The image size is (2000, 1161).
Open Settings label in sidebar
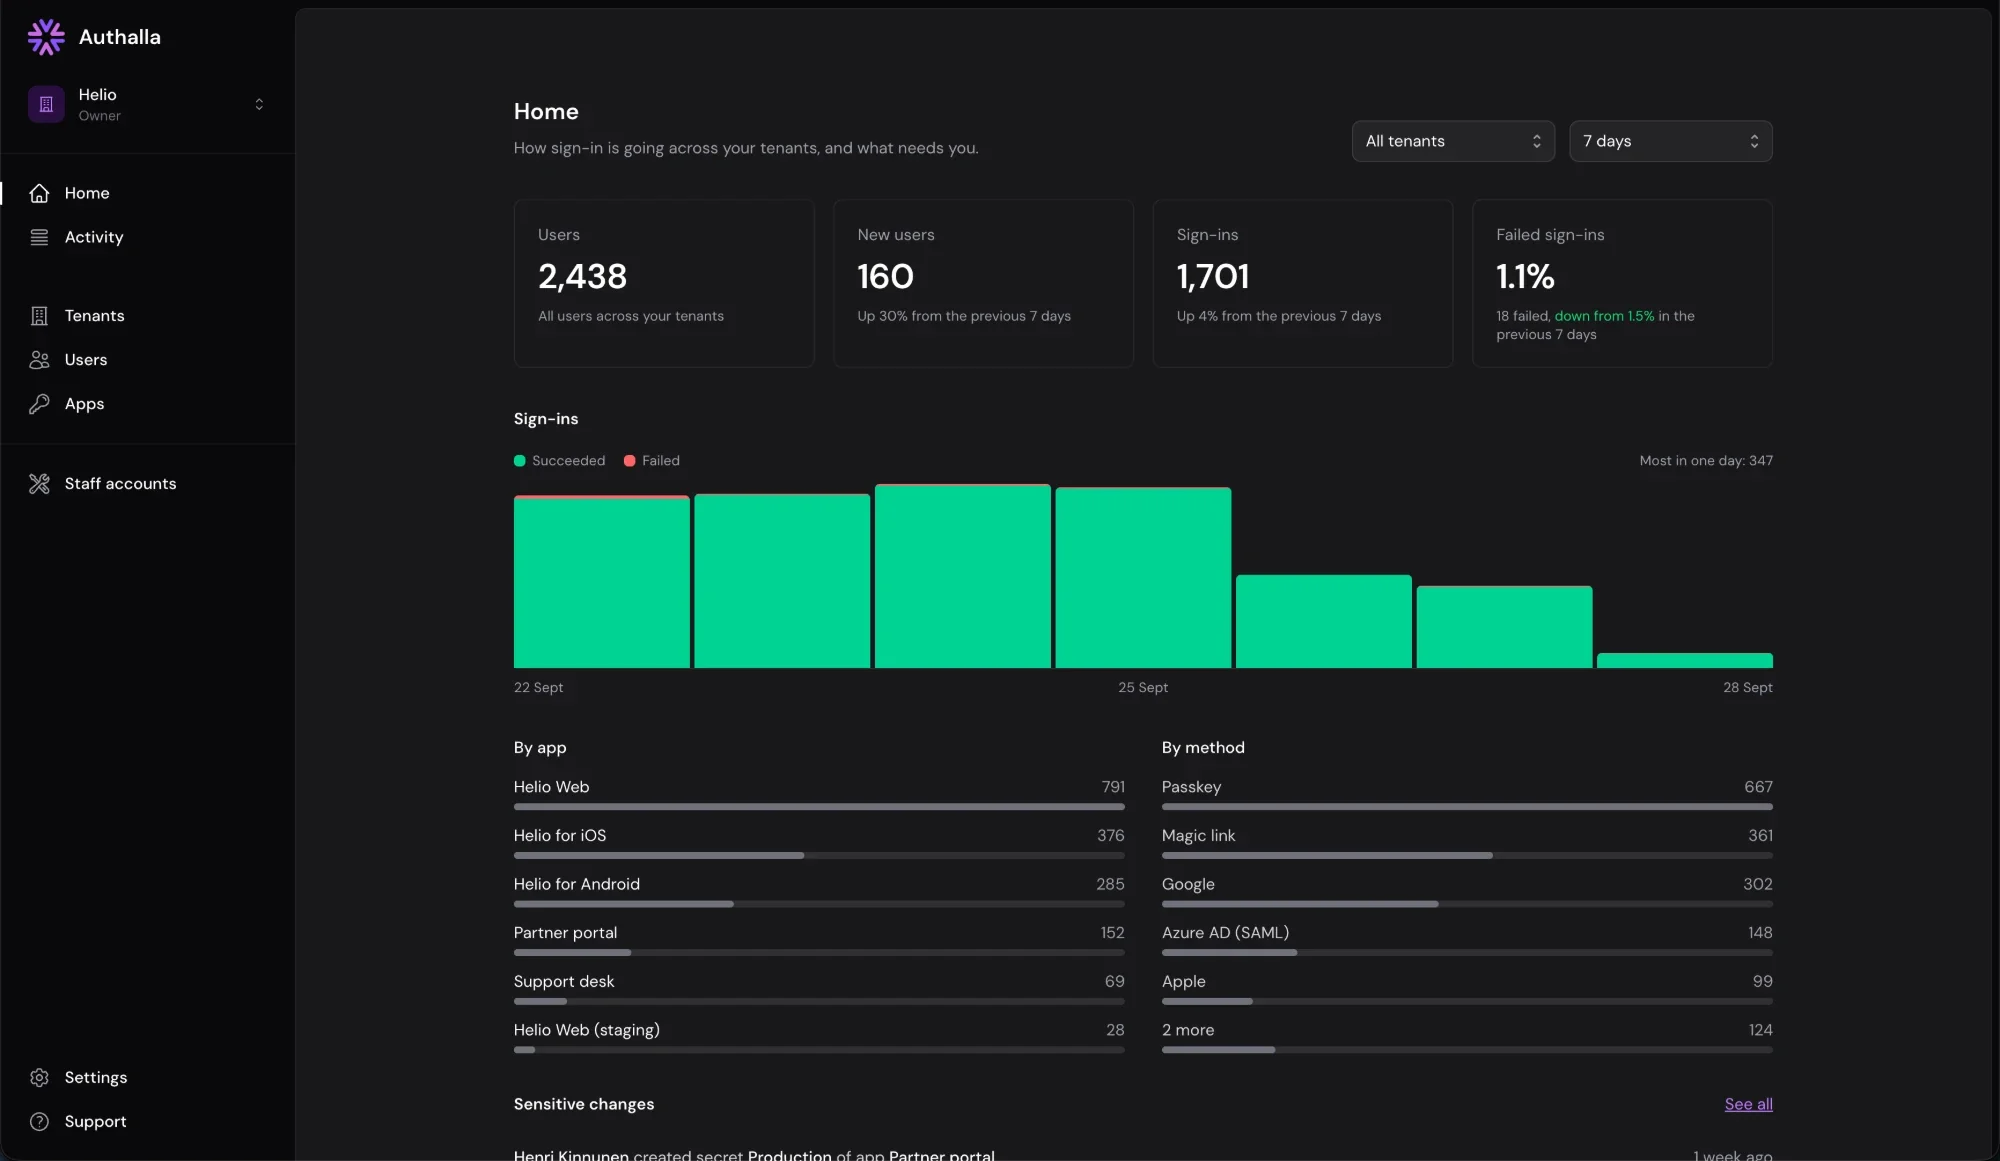pyautogui.click(x=96, y=1078)
